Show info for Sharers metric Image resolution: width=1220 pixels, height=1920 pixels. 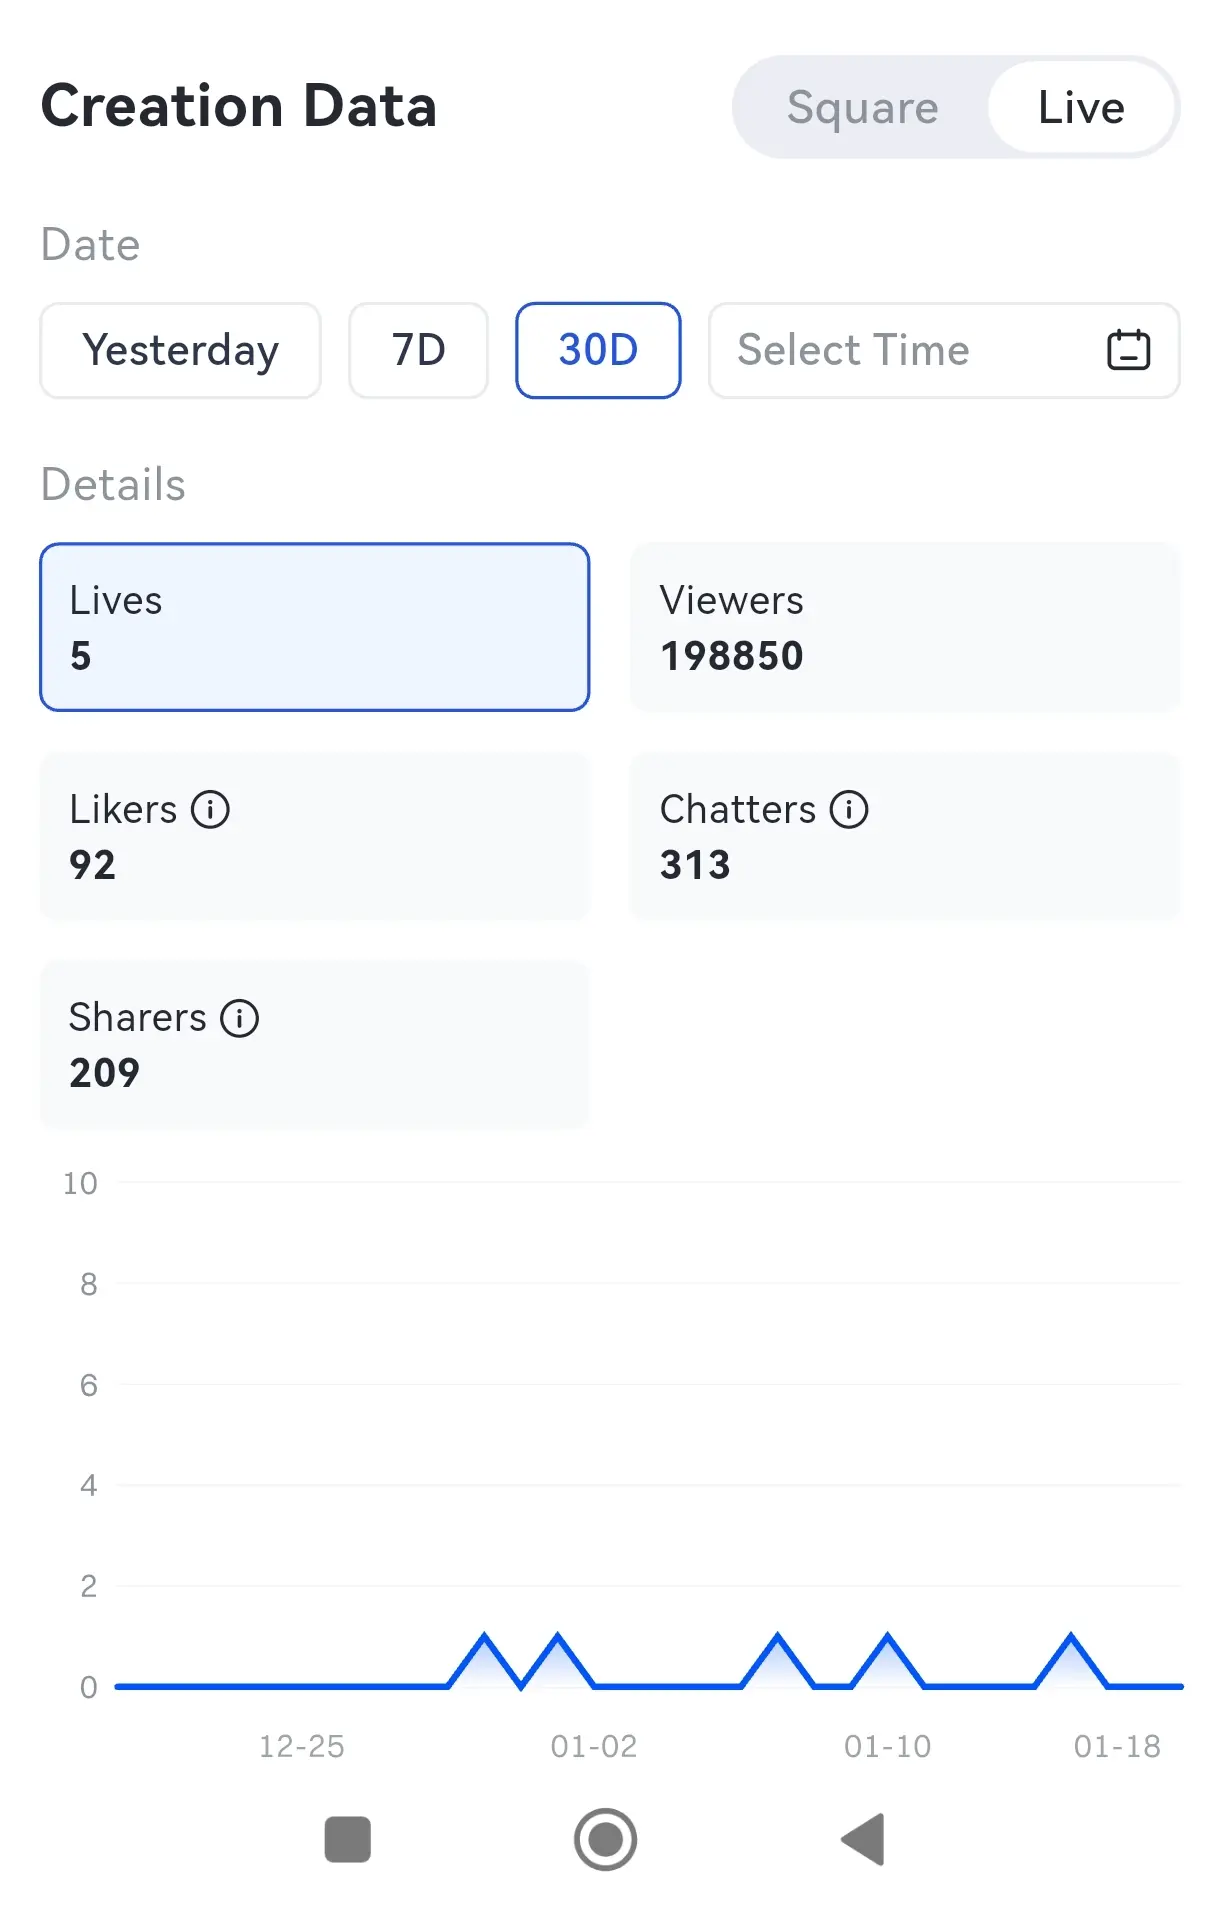(240, 1018)
